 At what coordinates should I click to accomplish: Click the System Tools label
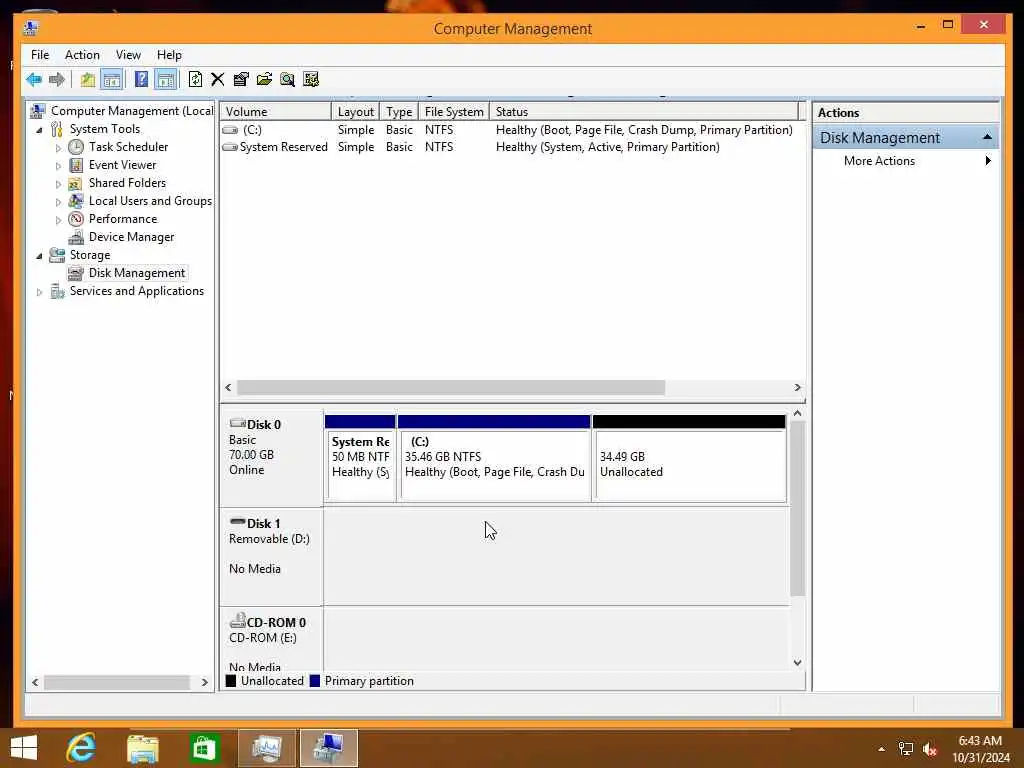click(104, 129)
